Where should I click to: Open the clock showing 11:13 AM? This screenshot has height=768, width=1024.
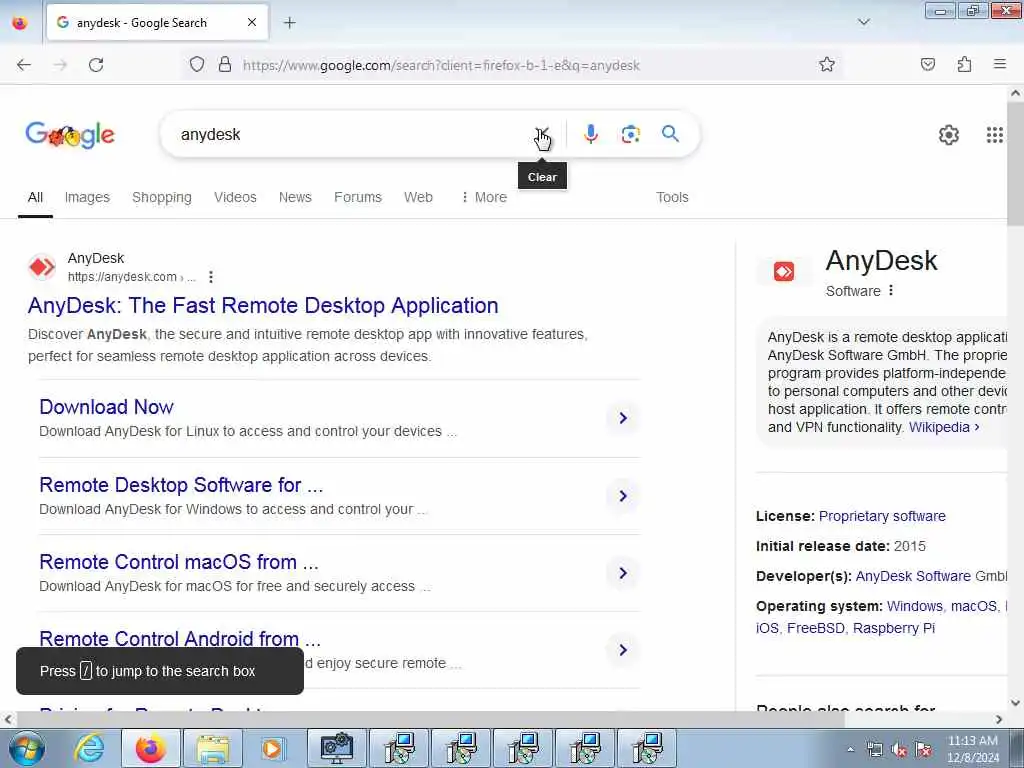coord(973,749)
